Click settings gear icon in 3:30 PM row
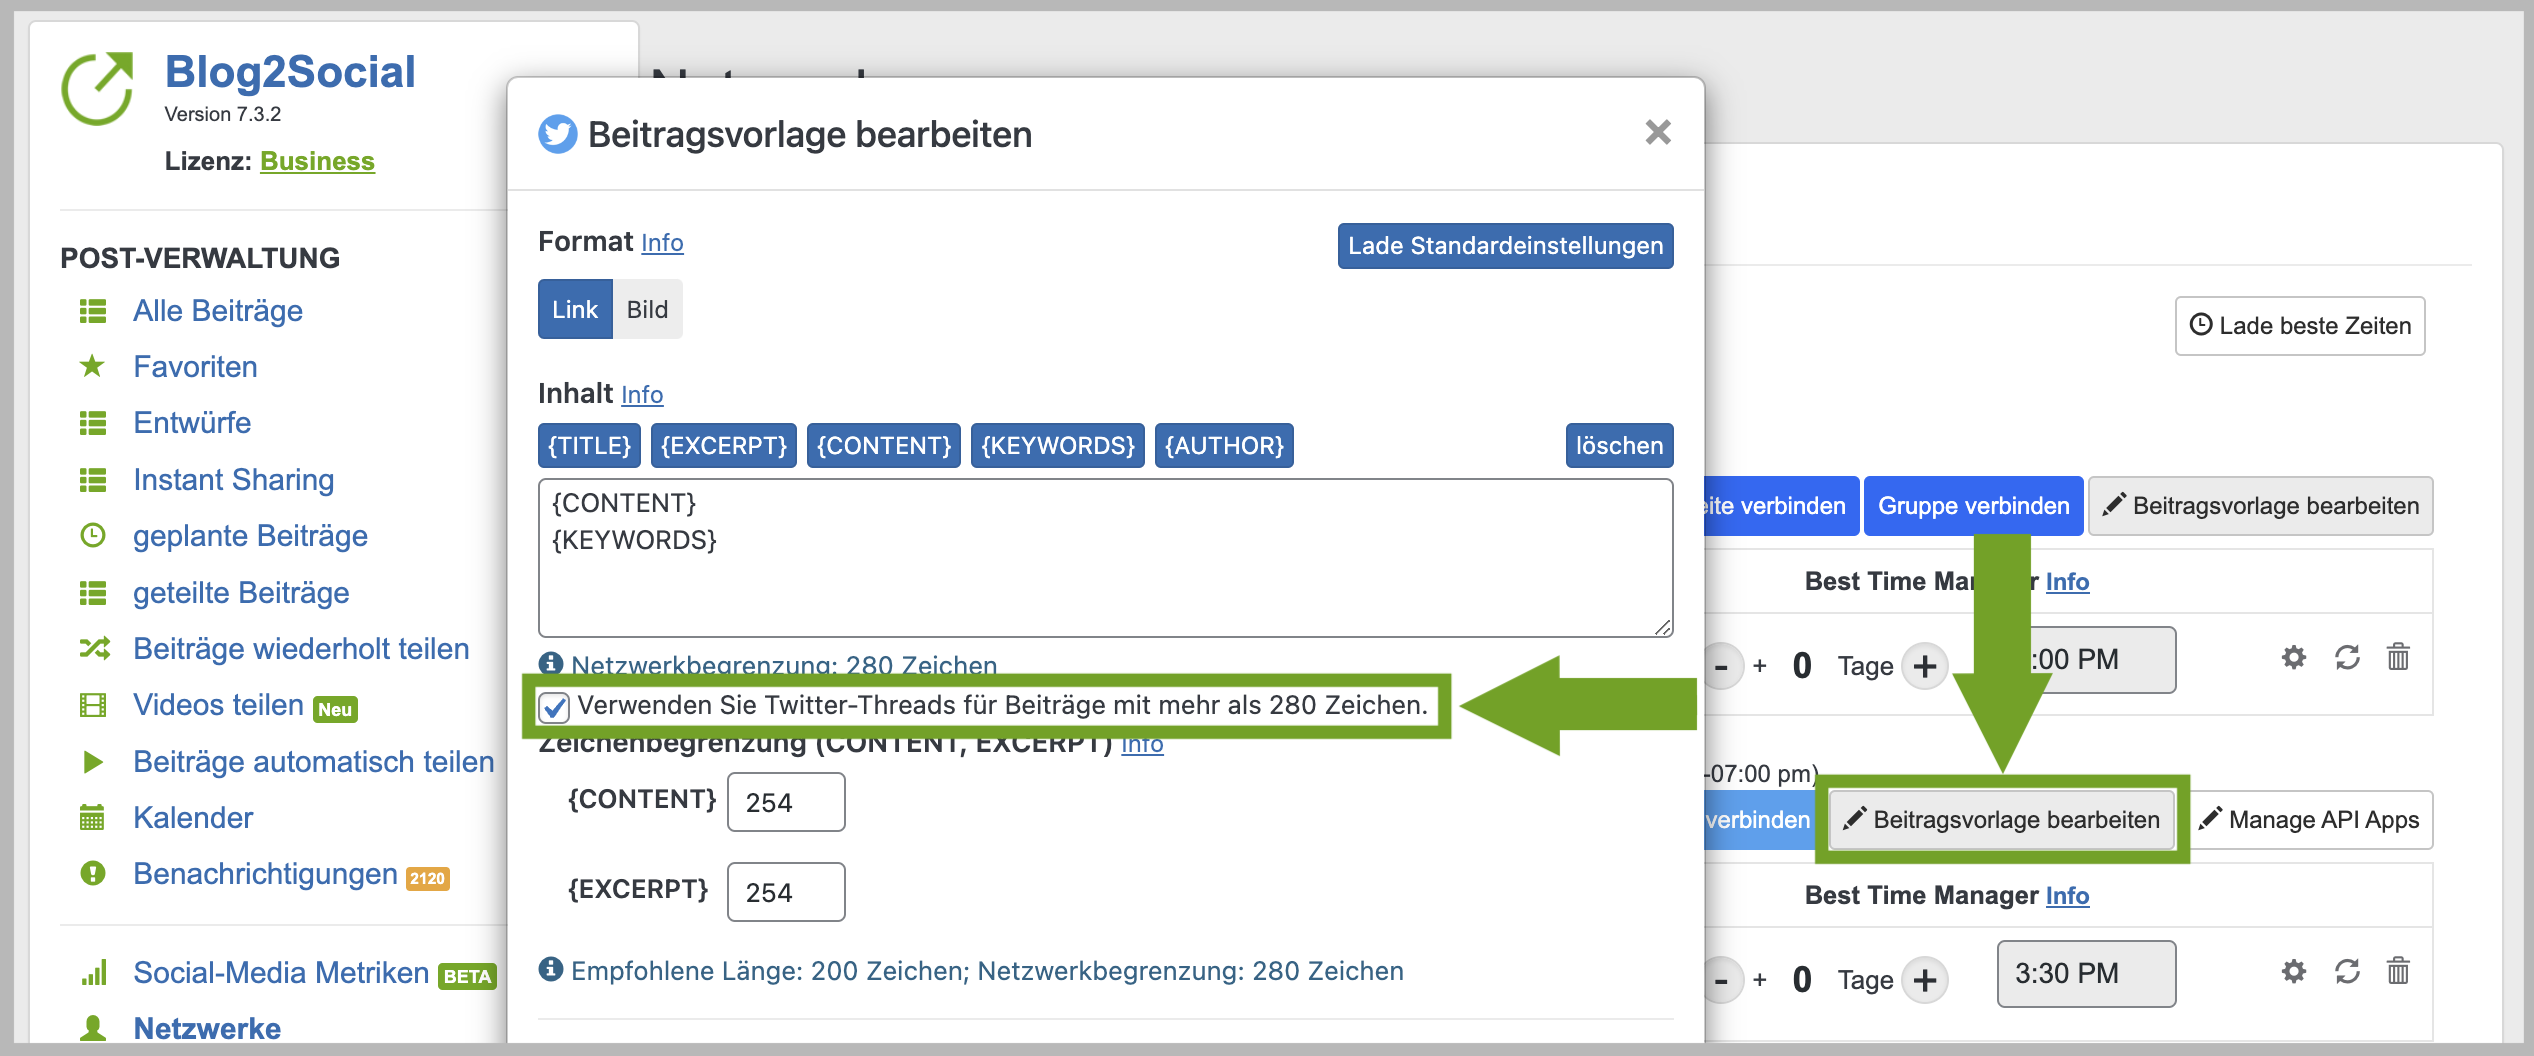 point(2294,971)
